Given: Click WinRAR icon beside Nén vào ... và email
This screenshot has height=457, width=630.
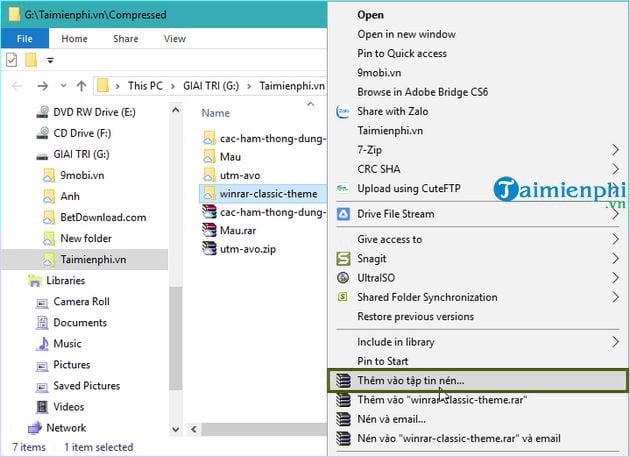Looking at the screenshot, I should click(x=343, y=438).
